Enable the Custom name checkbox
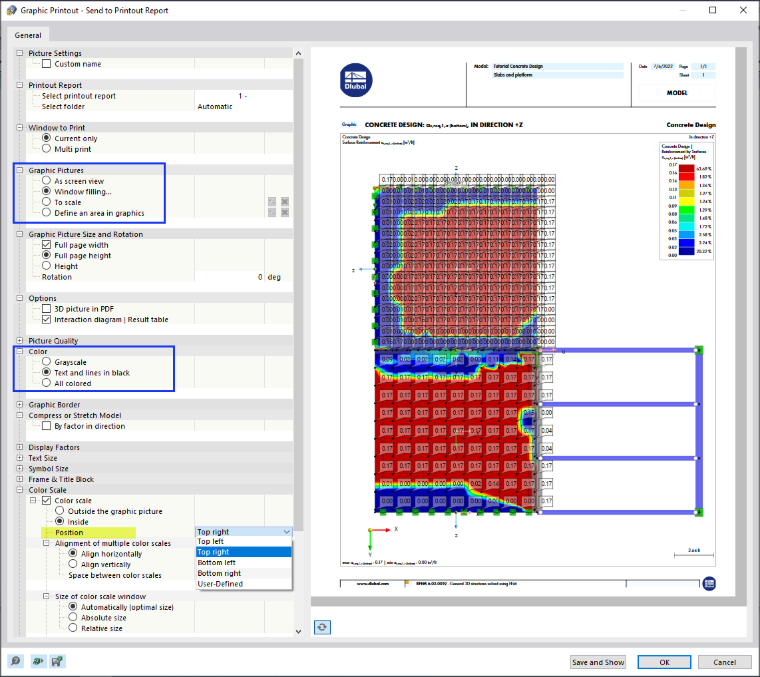The width and height of the screenshot is (760, 677). pyautogui.click(x=47, y=64)
